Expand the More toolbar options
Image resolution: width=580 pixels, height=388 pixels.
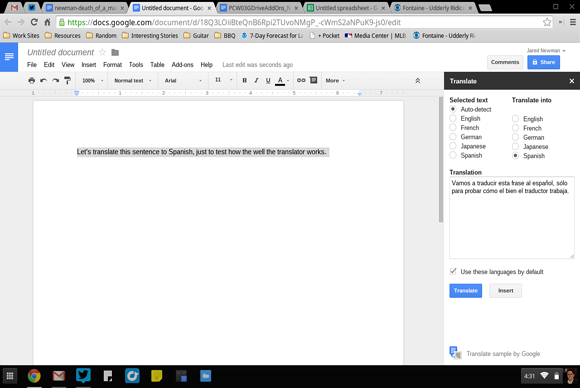point(335,80)
